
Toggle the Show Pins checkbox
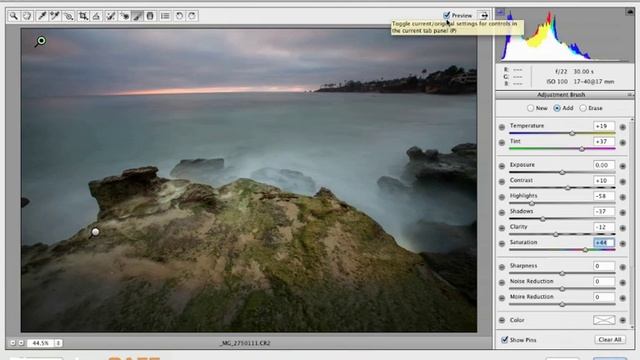(x=505, y=340)
